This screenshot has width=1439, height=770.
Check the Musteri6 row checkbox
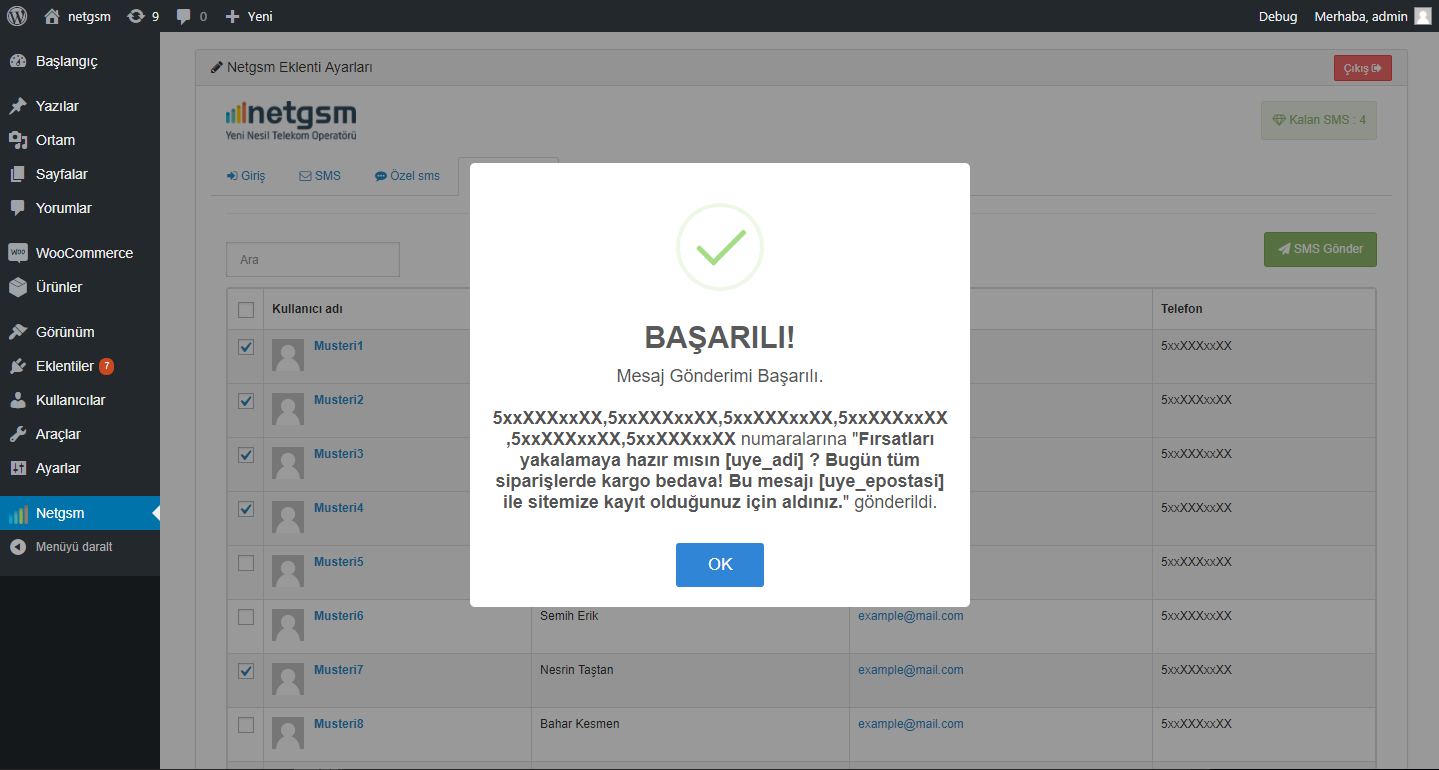246,617
